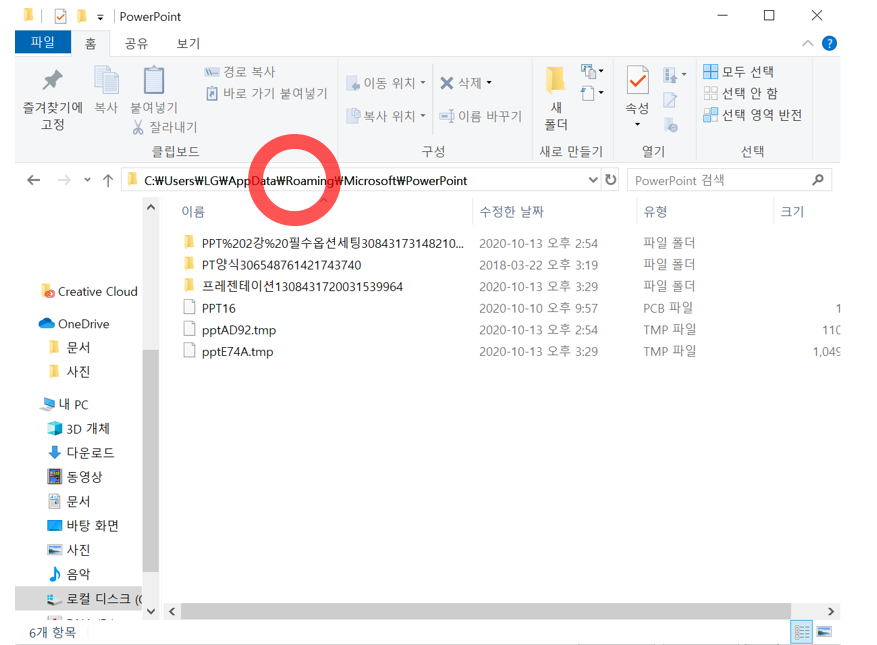The width and height of the screenshot is (877, 645).
Task: Open Creative Cloud in navigation pane
Action: [89, 291]
